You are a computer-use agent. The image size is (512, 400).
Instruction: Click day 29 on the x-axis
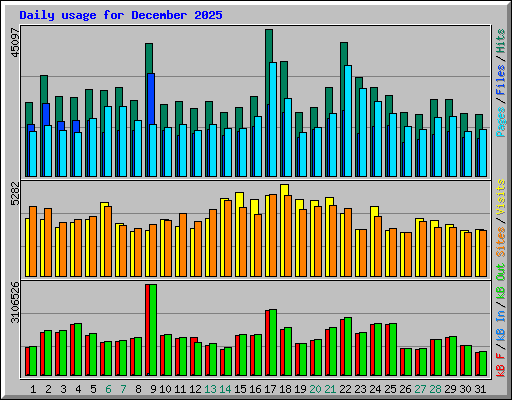(450, 389)
